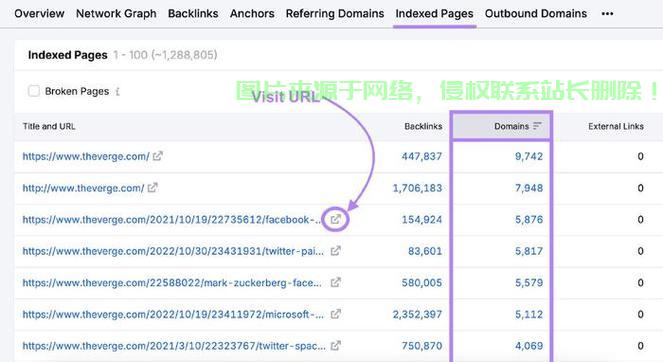Click domains value 5,579
The image size is (663, 362).
pos(529,282)
